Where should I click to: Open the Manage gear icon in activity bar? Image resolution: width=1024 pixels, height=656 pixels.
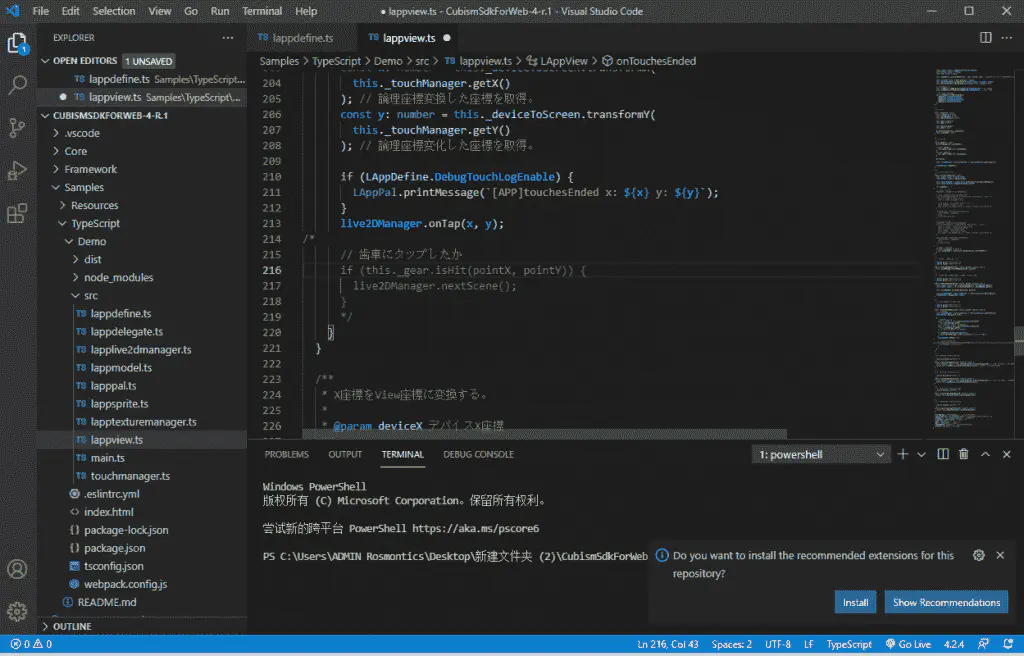[x=17, y=612]
